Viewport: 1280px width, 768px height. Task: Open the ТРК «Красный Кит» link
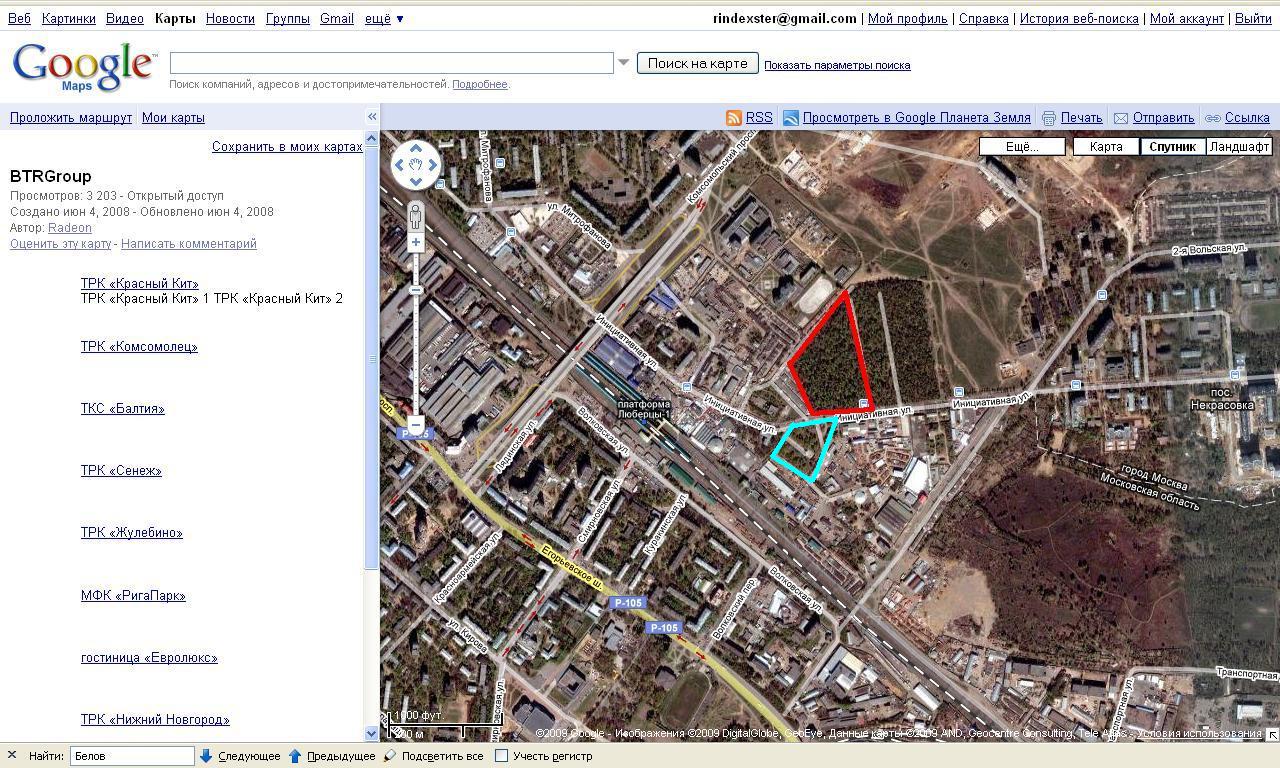click(x=140, y=283)
